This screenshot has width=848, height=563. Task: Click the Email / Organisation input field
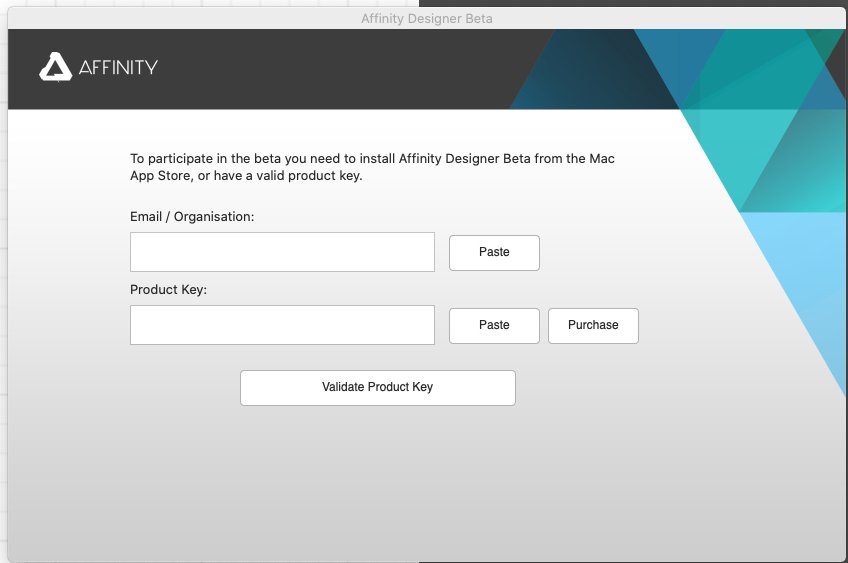coord(282,252)
